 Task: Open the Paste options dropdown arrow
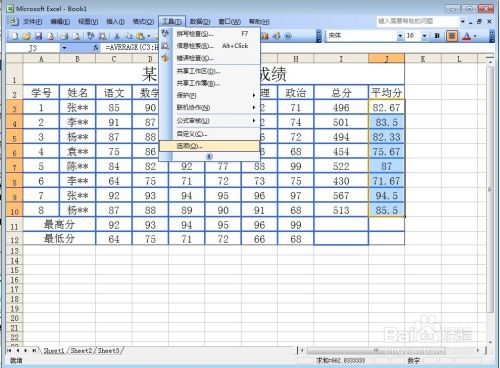(x=148, y=36)
